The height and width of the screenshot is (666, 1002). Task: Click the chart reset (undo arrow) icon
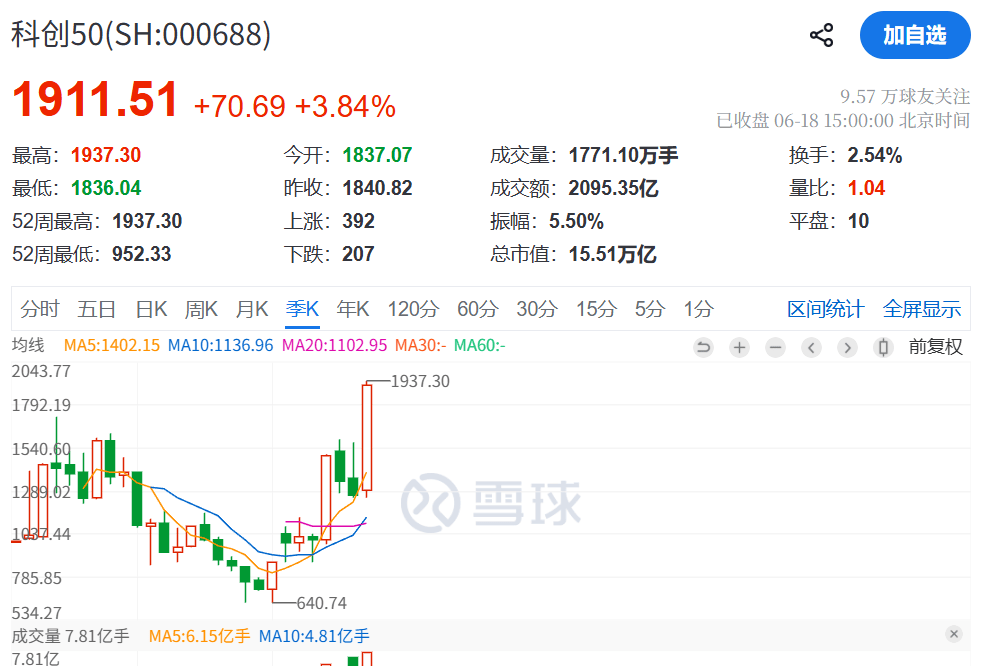tap(704, 348)
